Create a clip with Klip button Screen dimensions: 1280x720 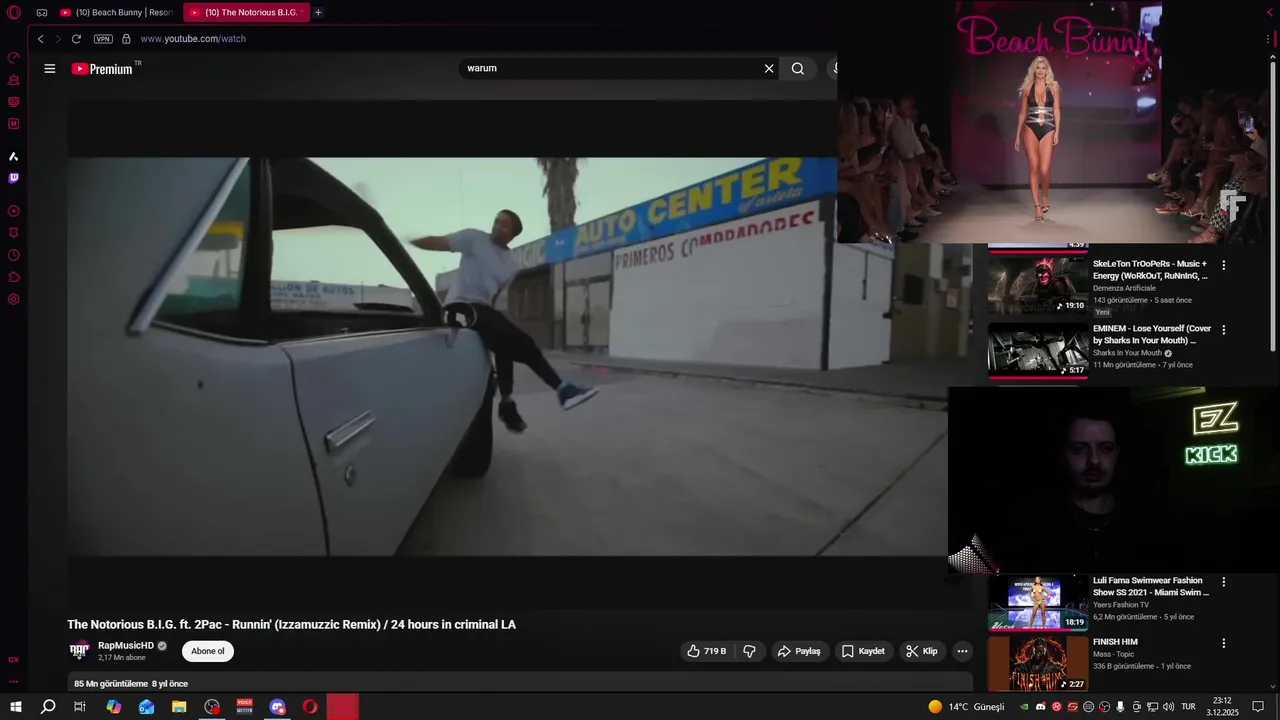pyautogui.click(x=922, y=651)
